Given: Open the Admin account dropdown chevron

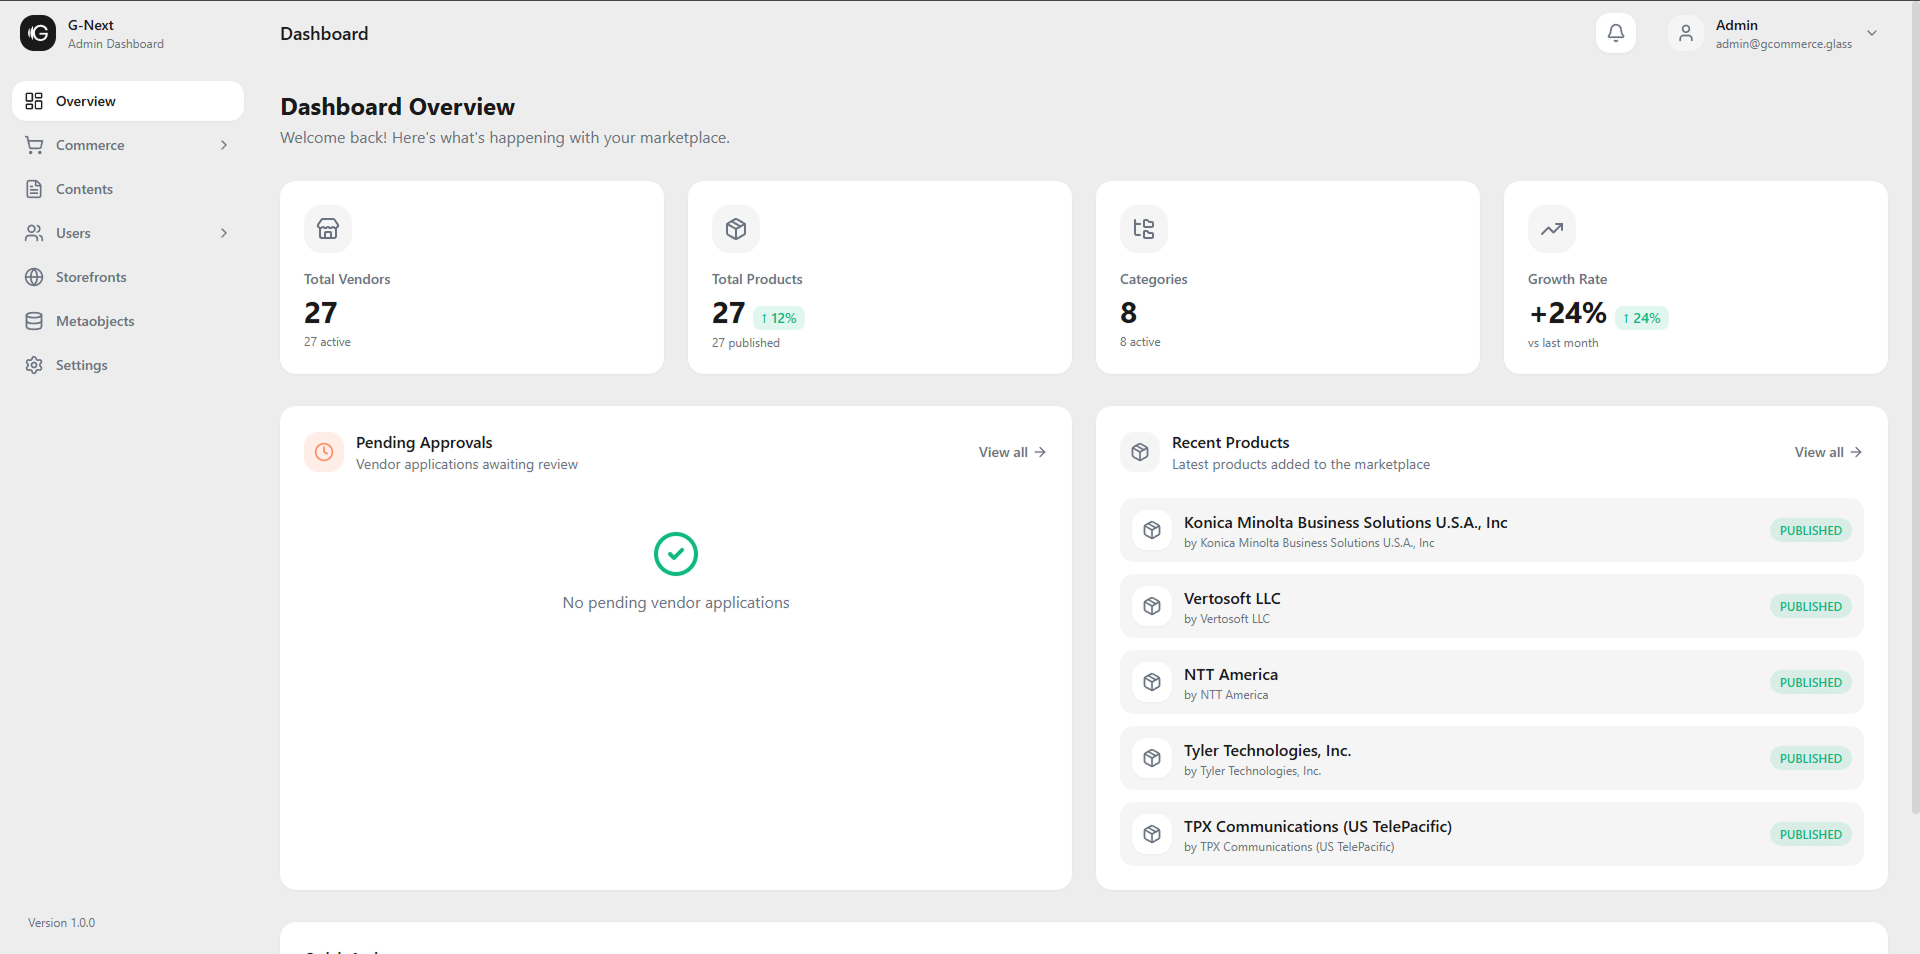Looking at the screenshot, I should click(x=1872, y=33).
